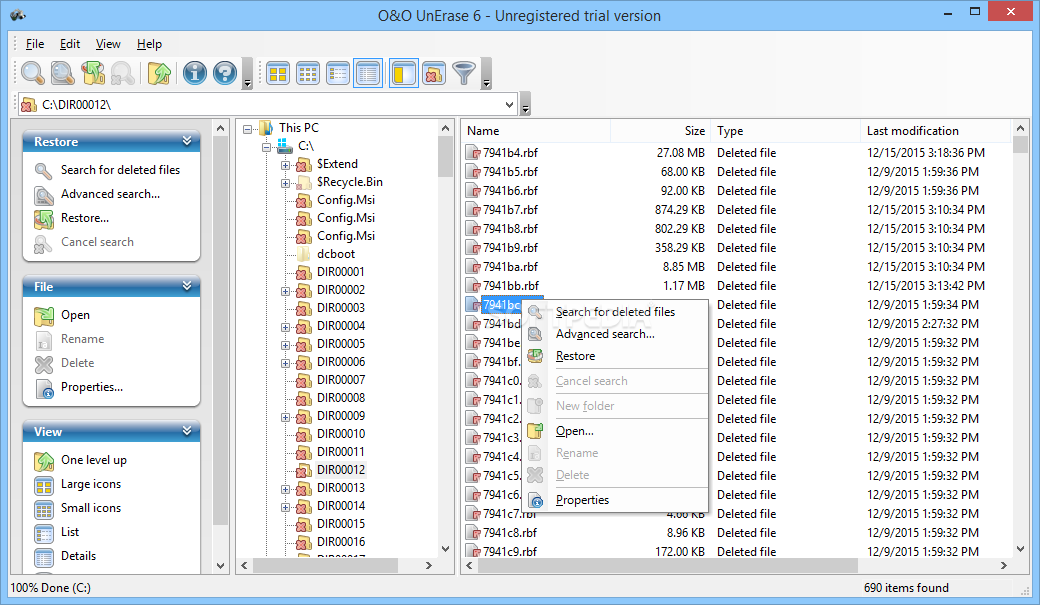The width and height of the screenshot is (1040, 605).
Task: Collapse the C:\ drive tree node
Action: (267, 147)
